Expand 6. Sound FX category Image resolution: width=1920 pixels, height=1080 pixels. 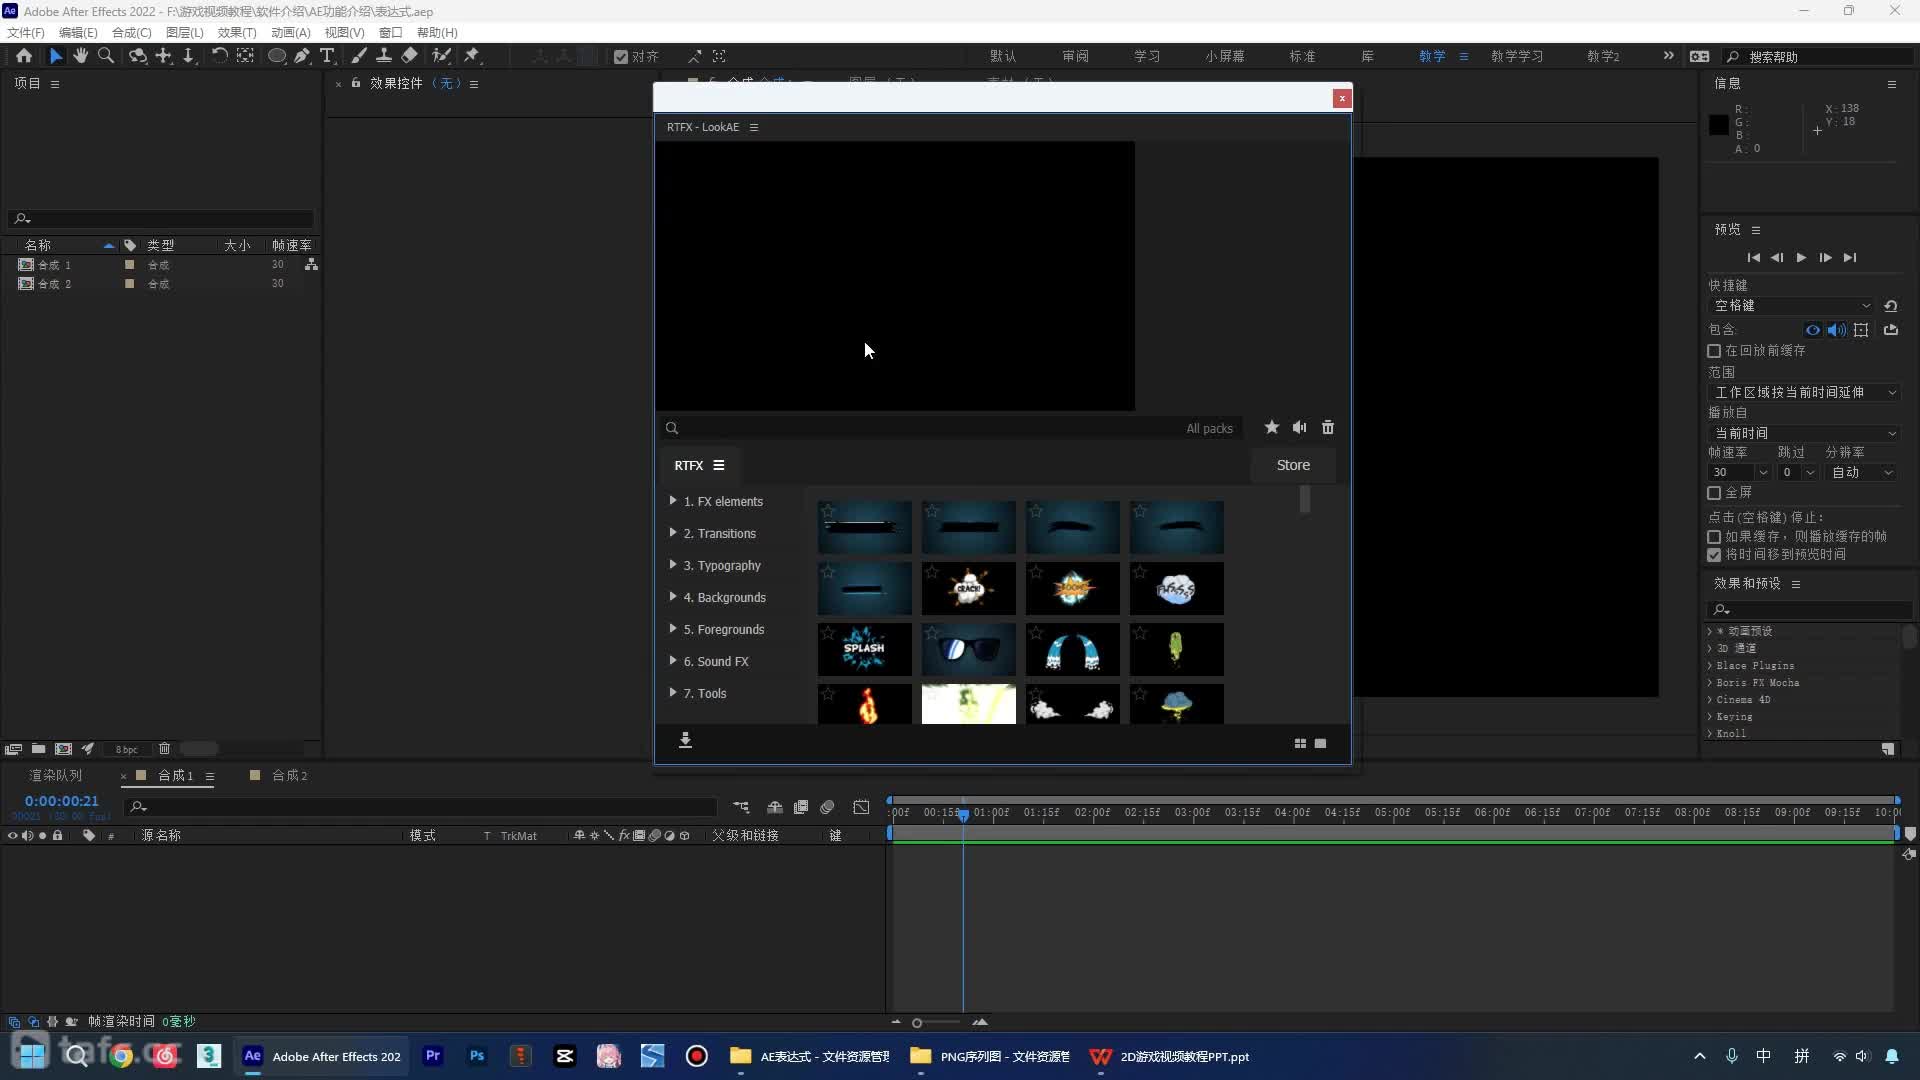[673, 661]
